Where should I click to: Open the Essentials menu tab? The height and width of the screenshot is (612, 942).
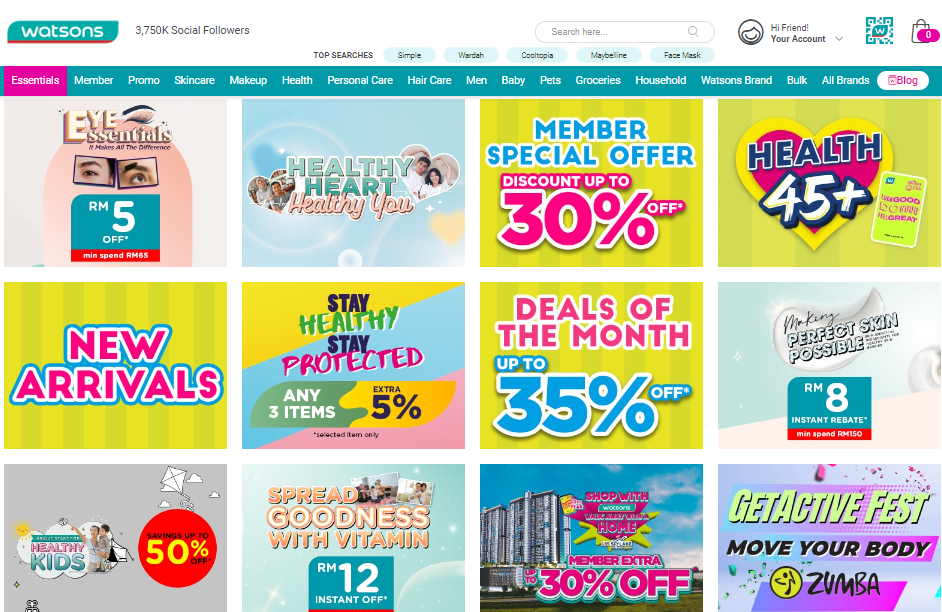(x=35, y=80)
